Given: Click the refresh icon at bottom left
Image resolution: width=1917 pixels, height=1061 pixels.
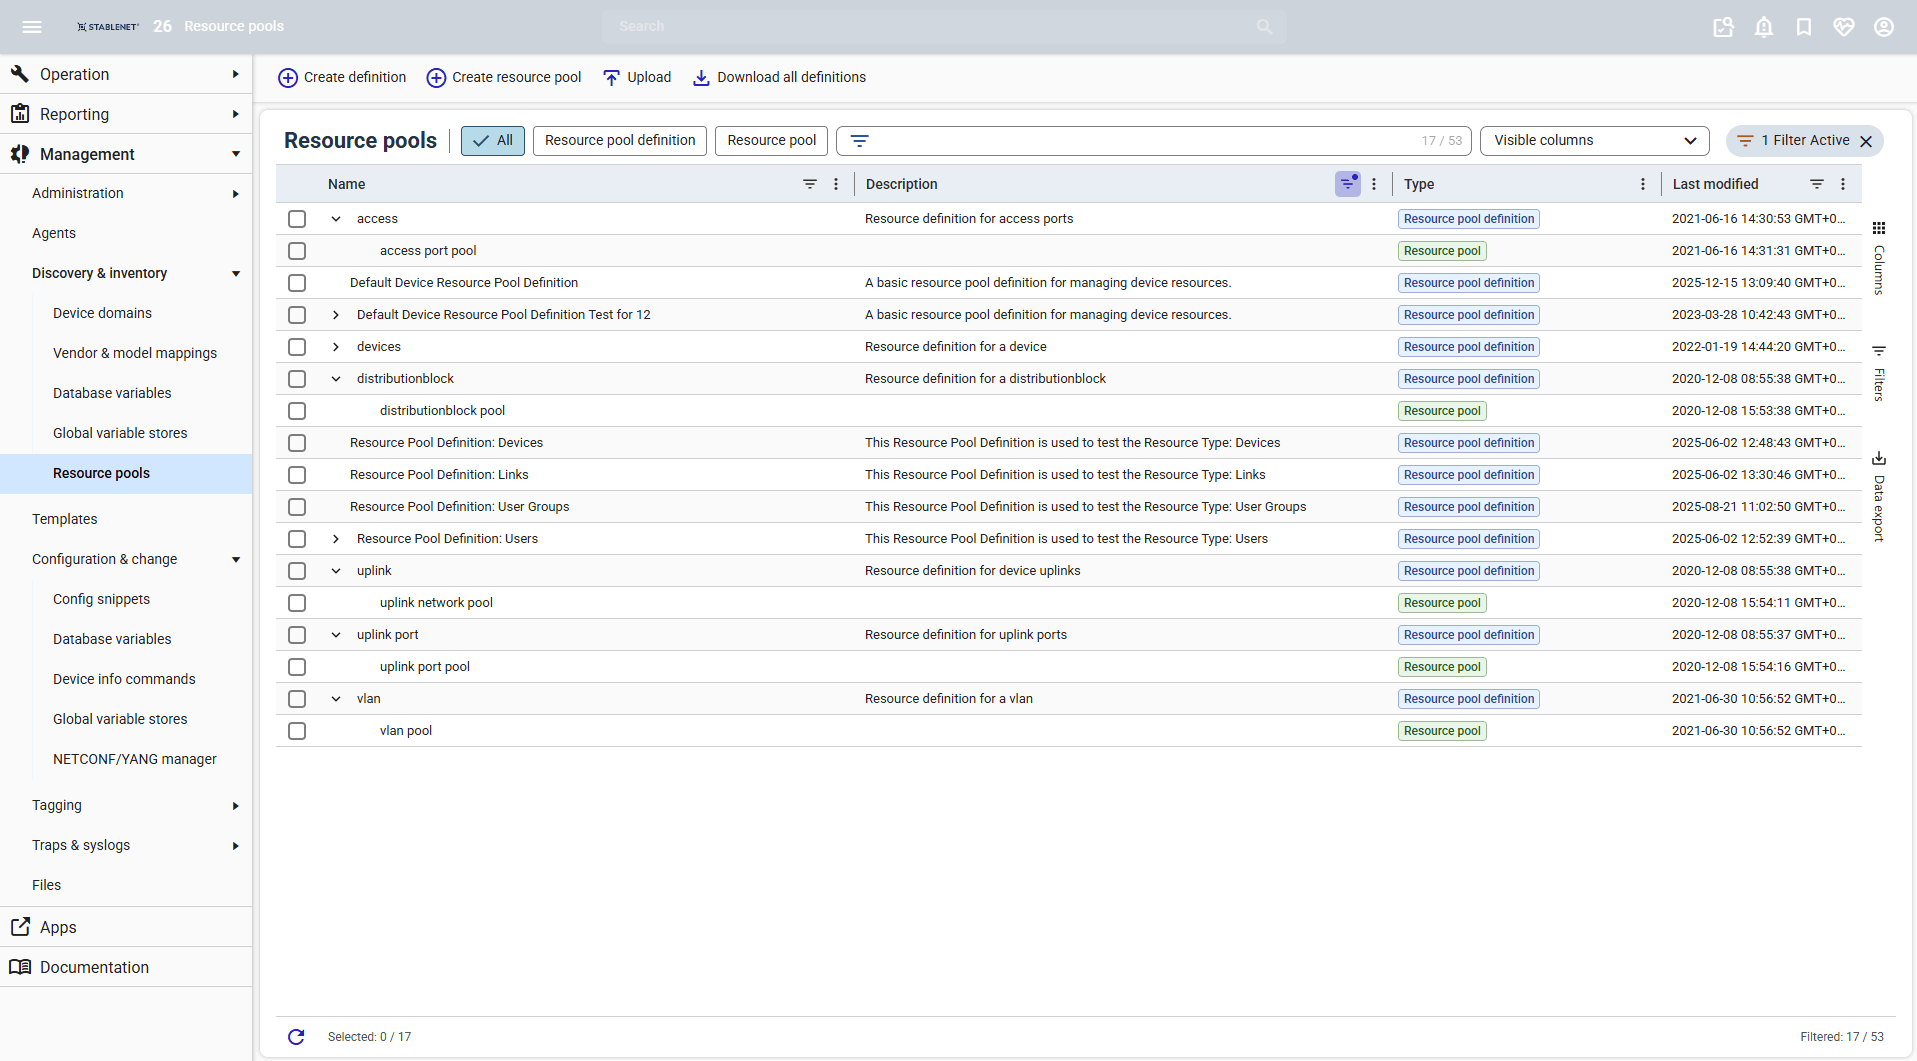Looking at the screenshot, I should coord(296,1037).
